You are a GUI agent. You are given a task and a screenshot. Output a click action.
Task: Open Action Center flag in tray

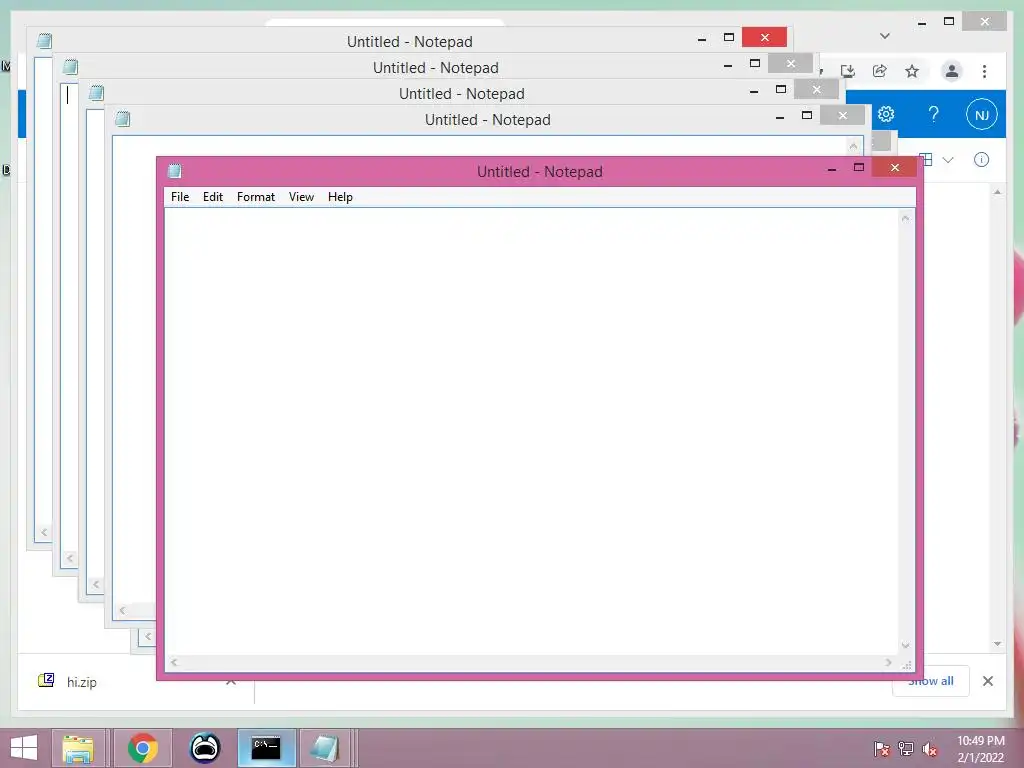pyautogui.click(x=882, y=749)
